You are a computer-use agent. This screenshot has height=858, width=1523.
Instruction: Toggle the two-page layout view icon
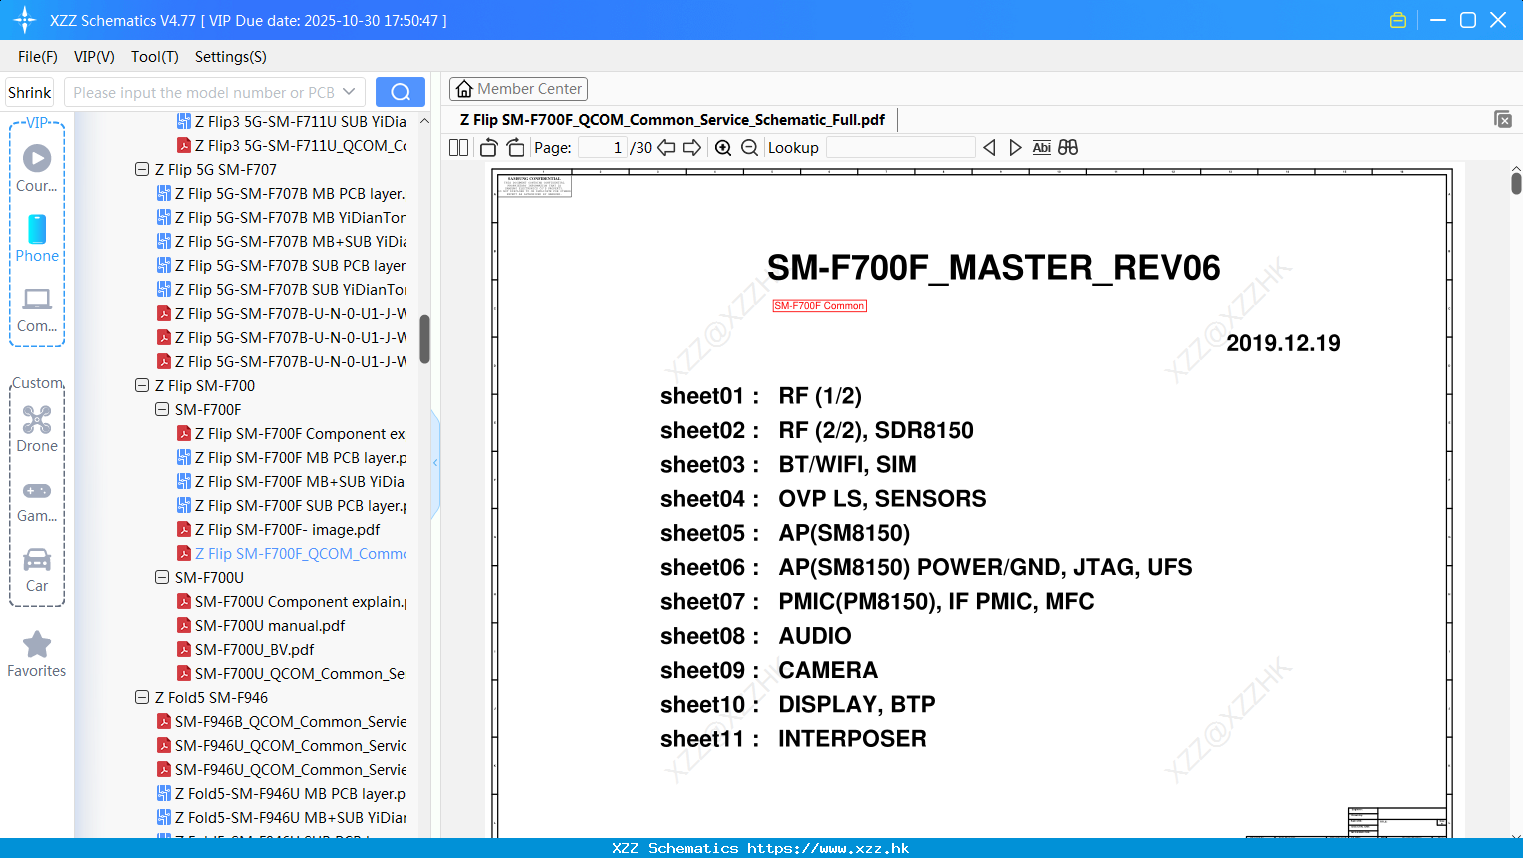(x=458, y=147)
